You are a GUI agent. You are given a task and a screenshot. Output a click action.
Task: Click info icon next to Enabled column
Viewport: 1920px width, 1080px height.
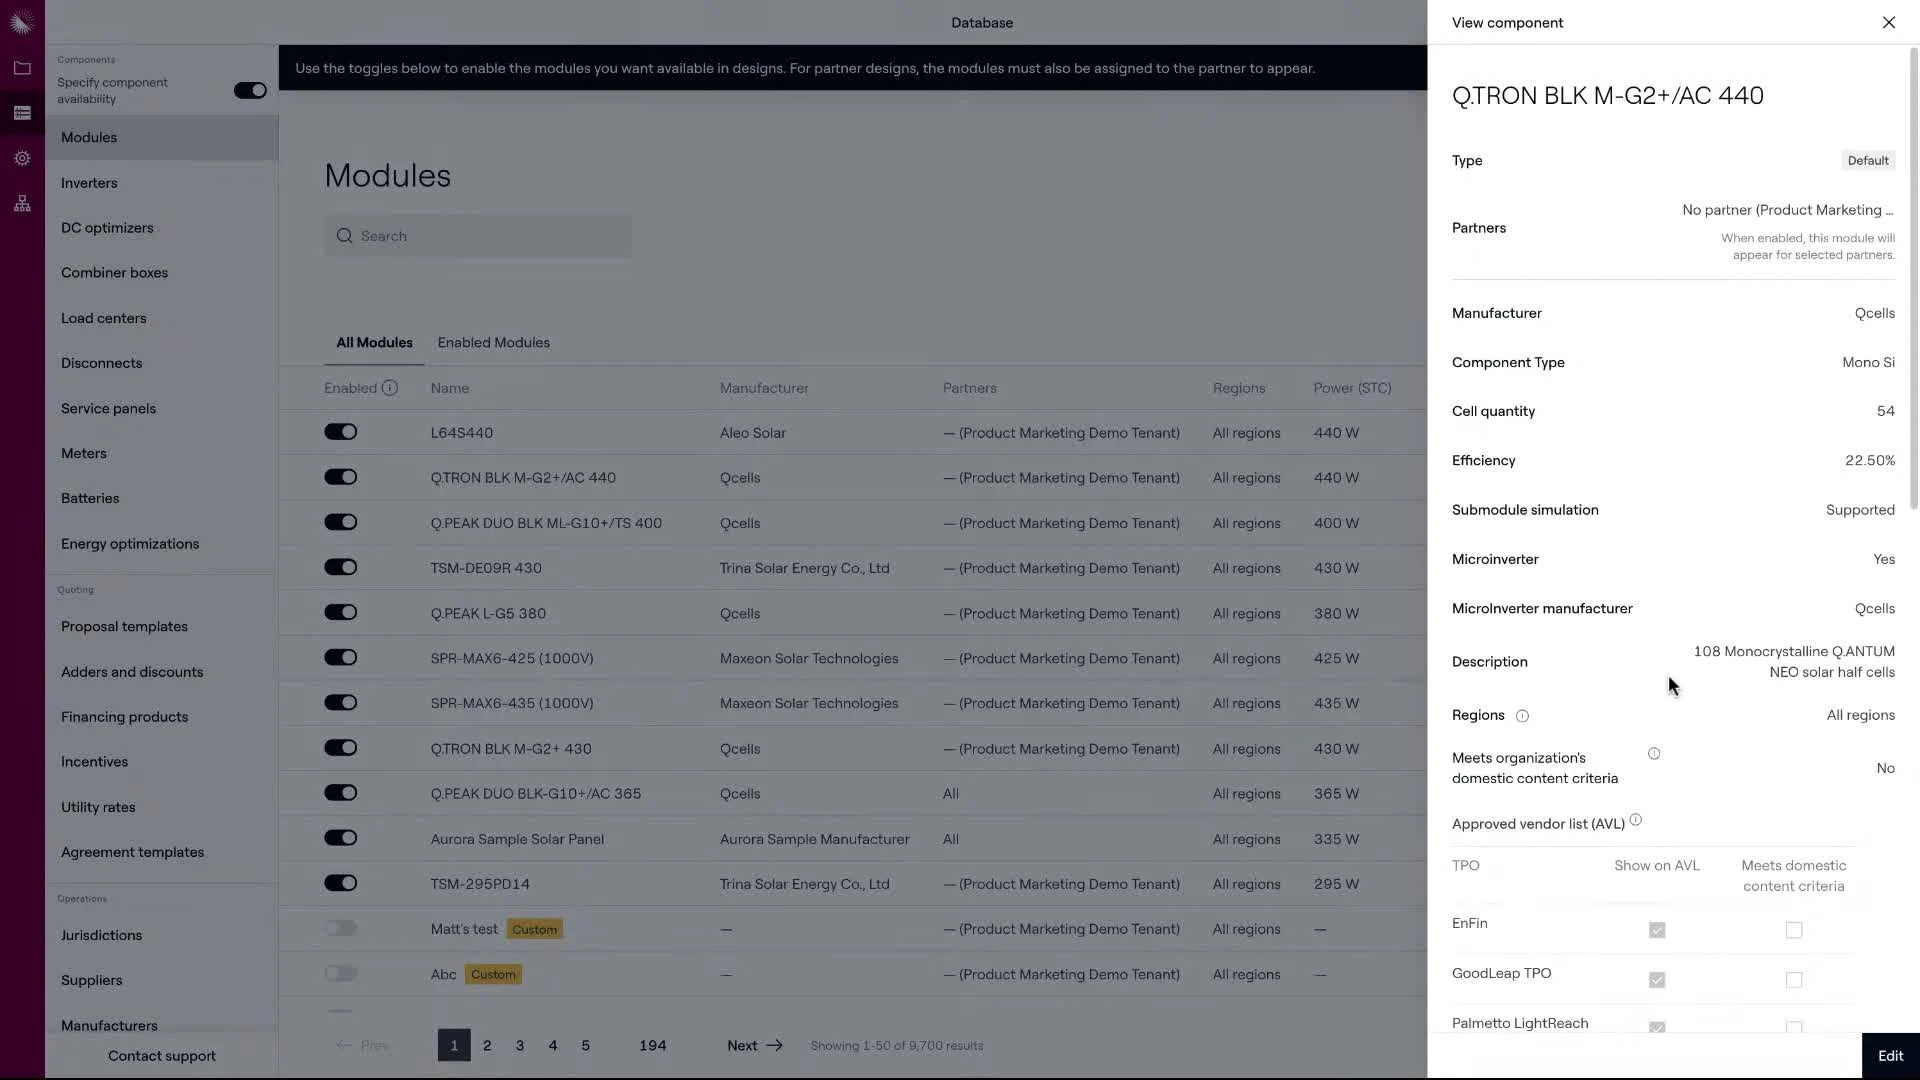click(390, 388)
